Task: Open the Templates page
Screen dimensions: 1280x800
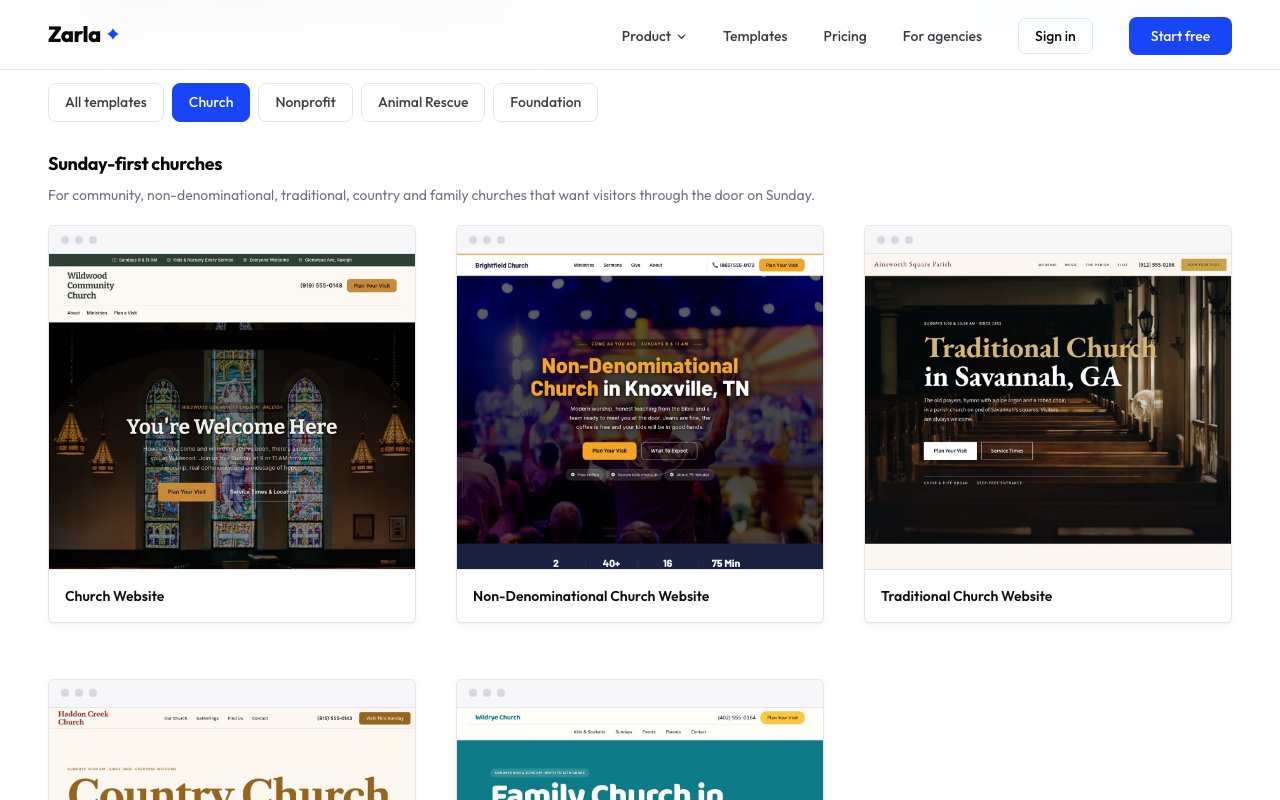Action: click(755, 36)
